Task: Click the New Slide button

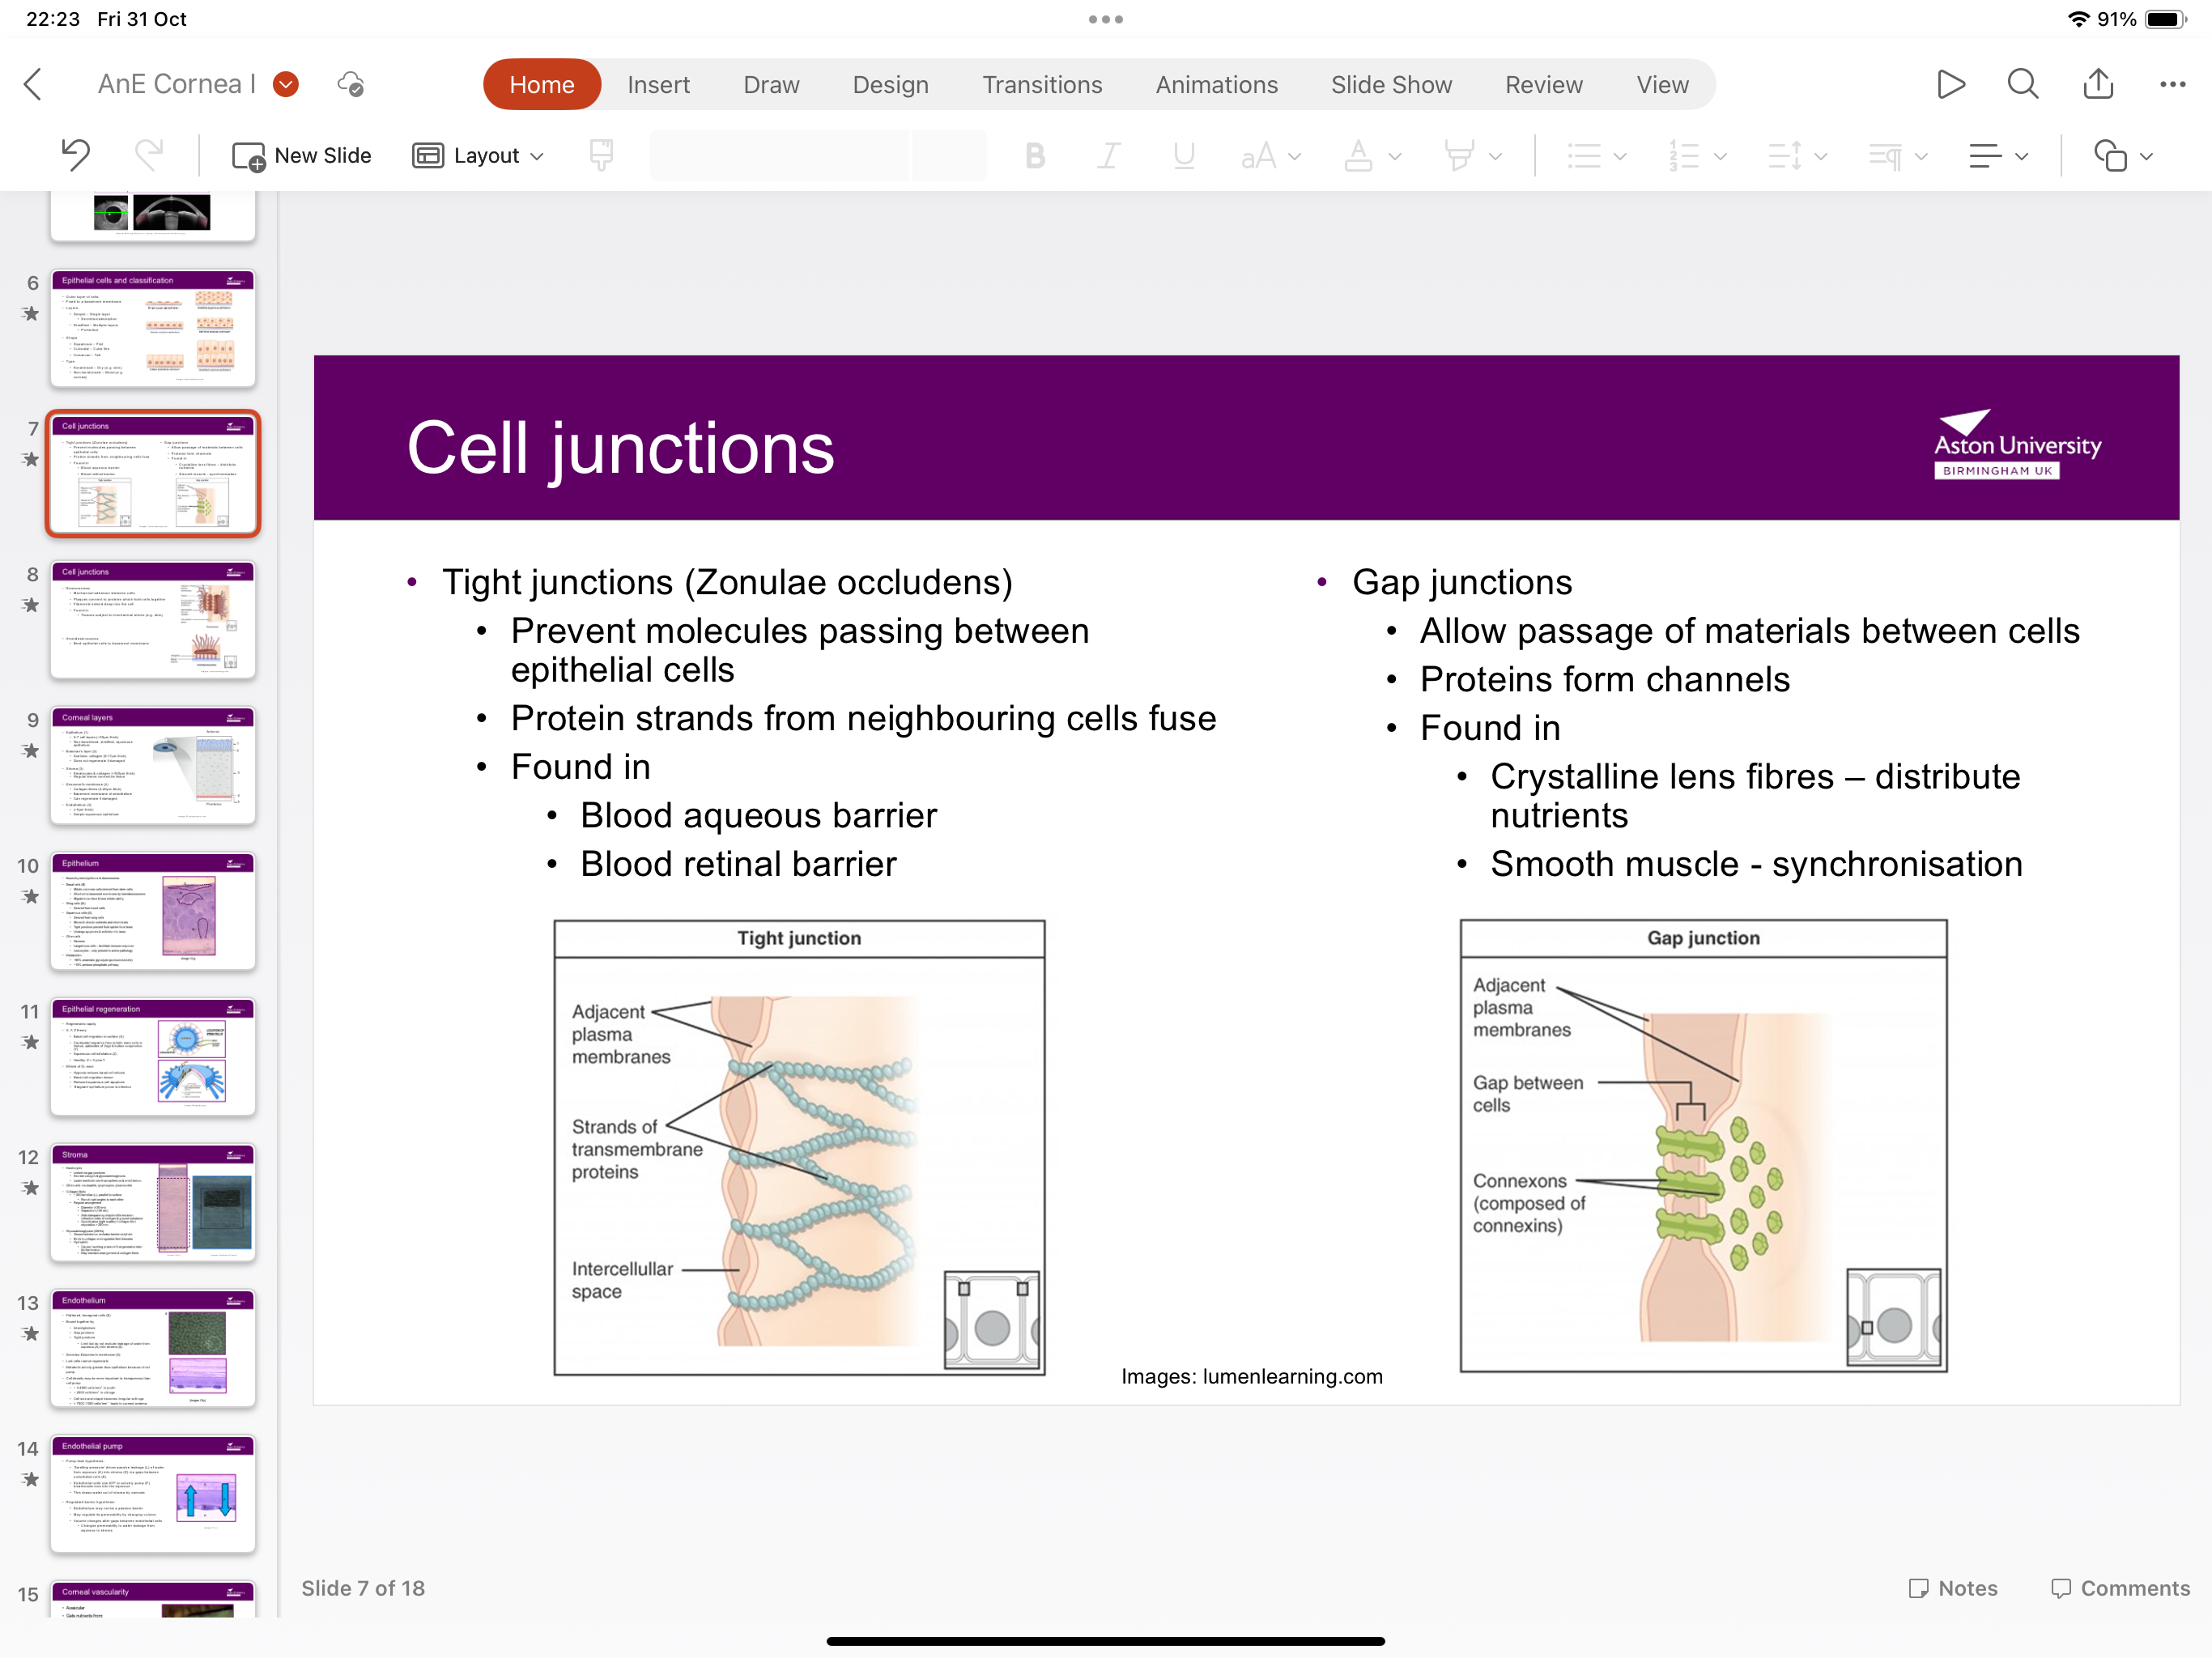Action: (301, 156)
